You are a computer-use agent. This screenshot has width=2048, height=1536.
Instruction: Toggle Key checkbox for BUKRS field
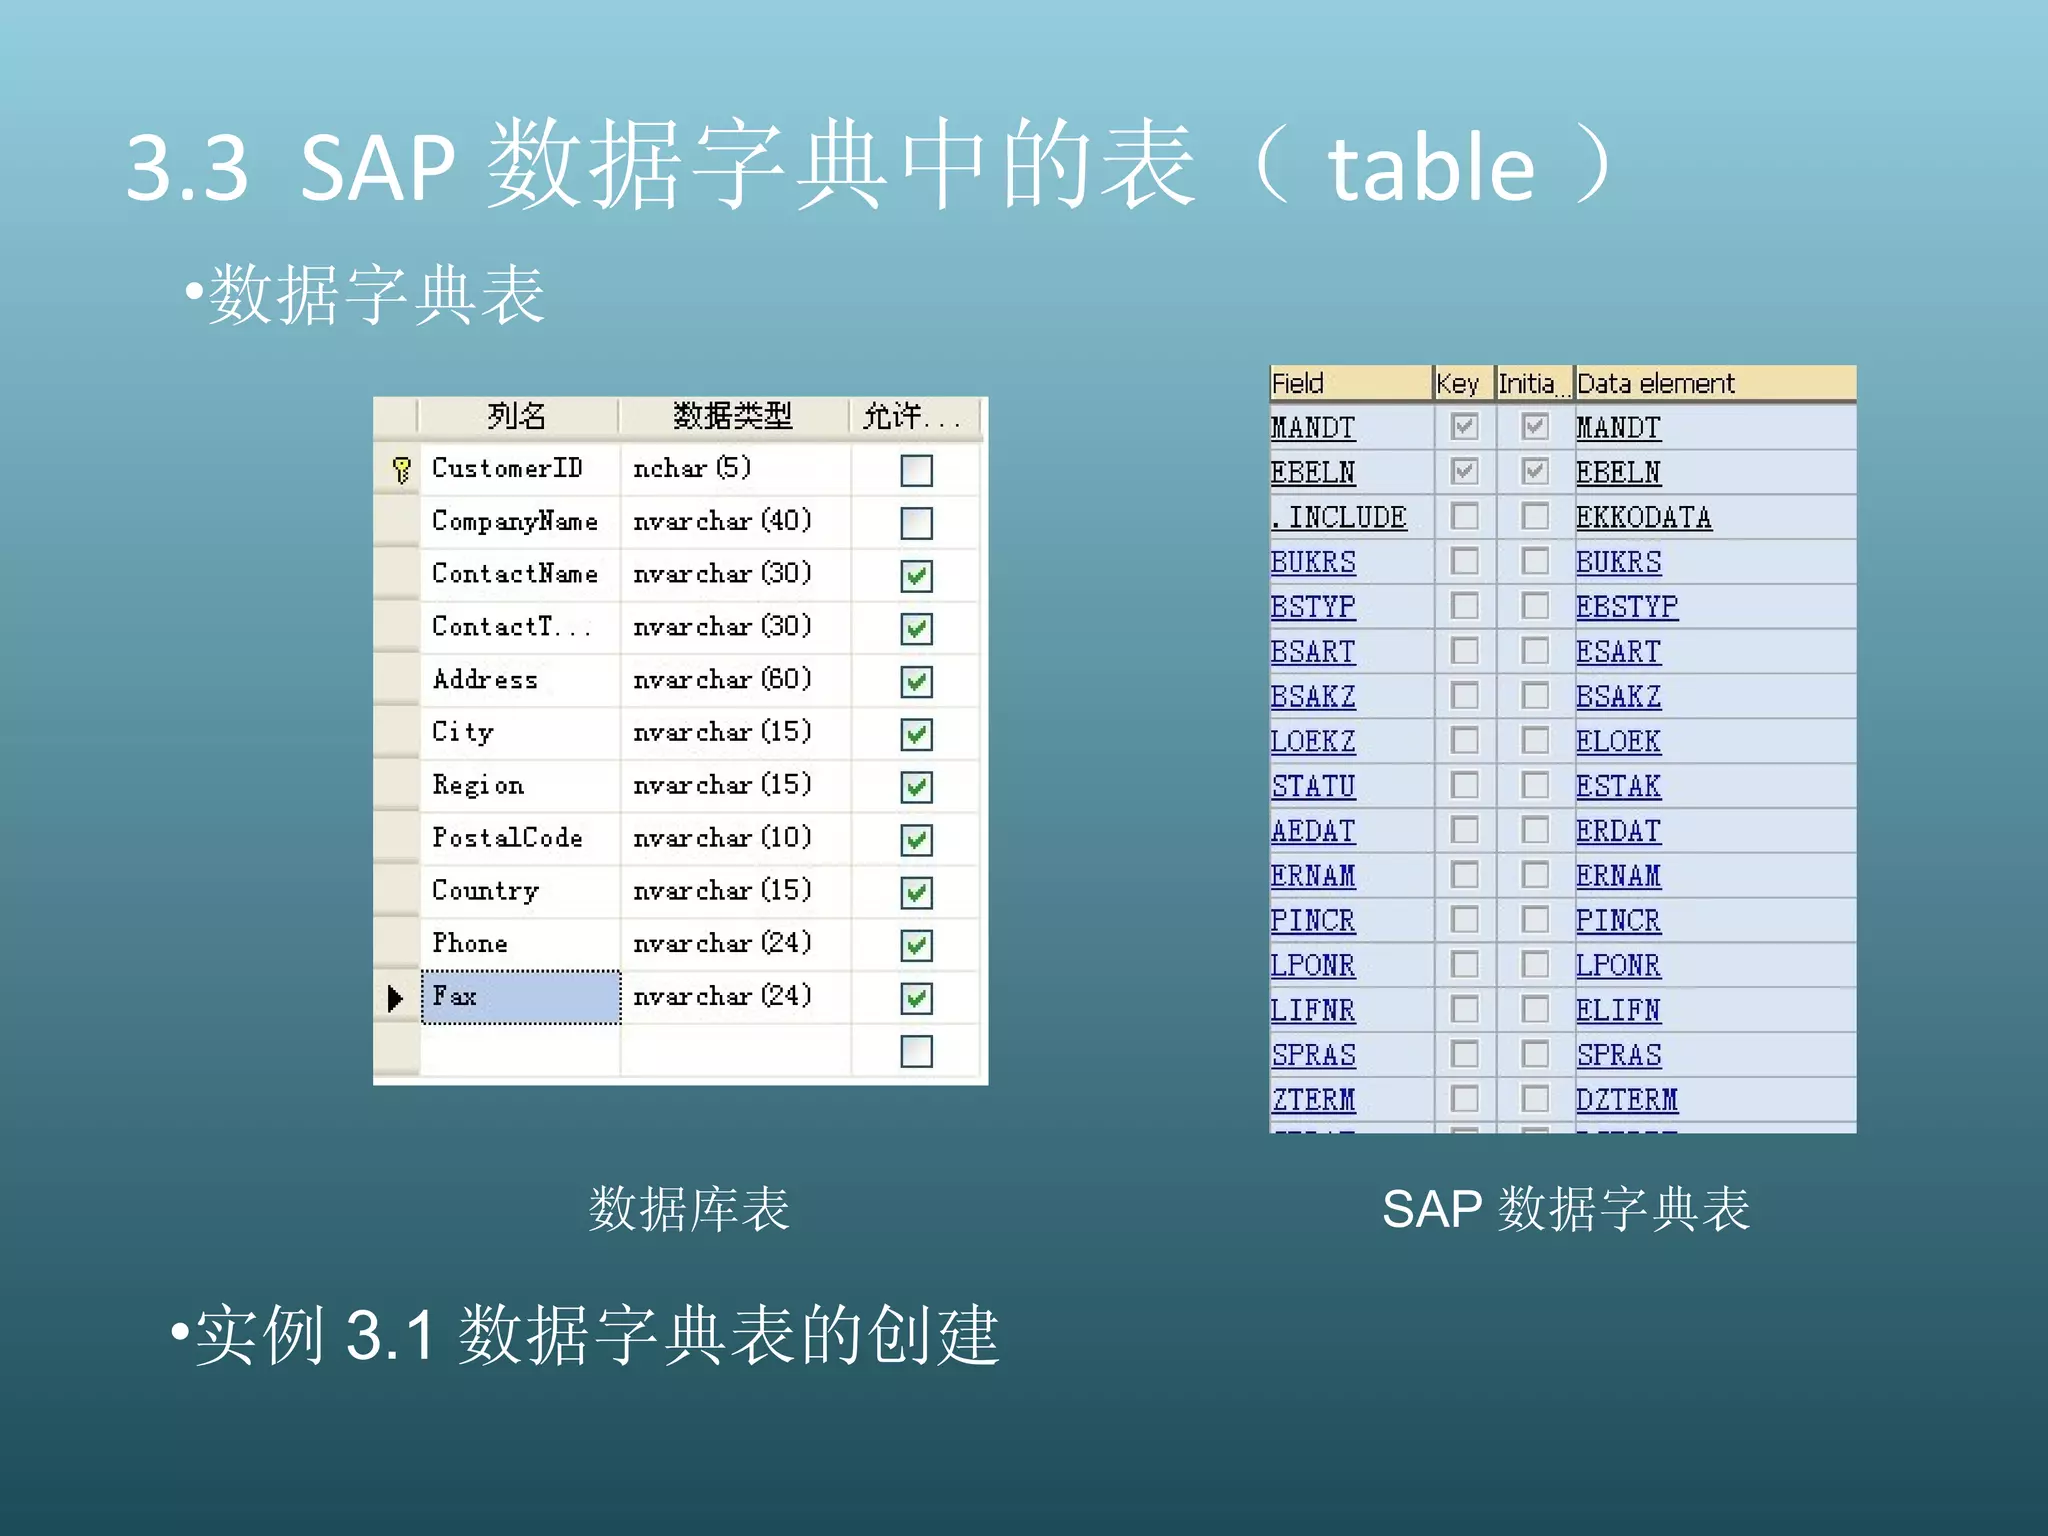(1464, 561)
